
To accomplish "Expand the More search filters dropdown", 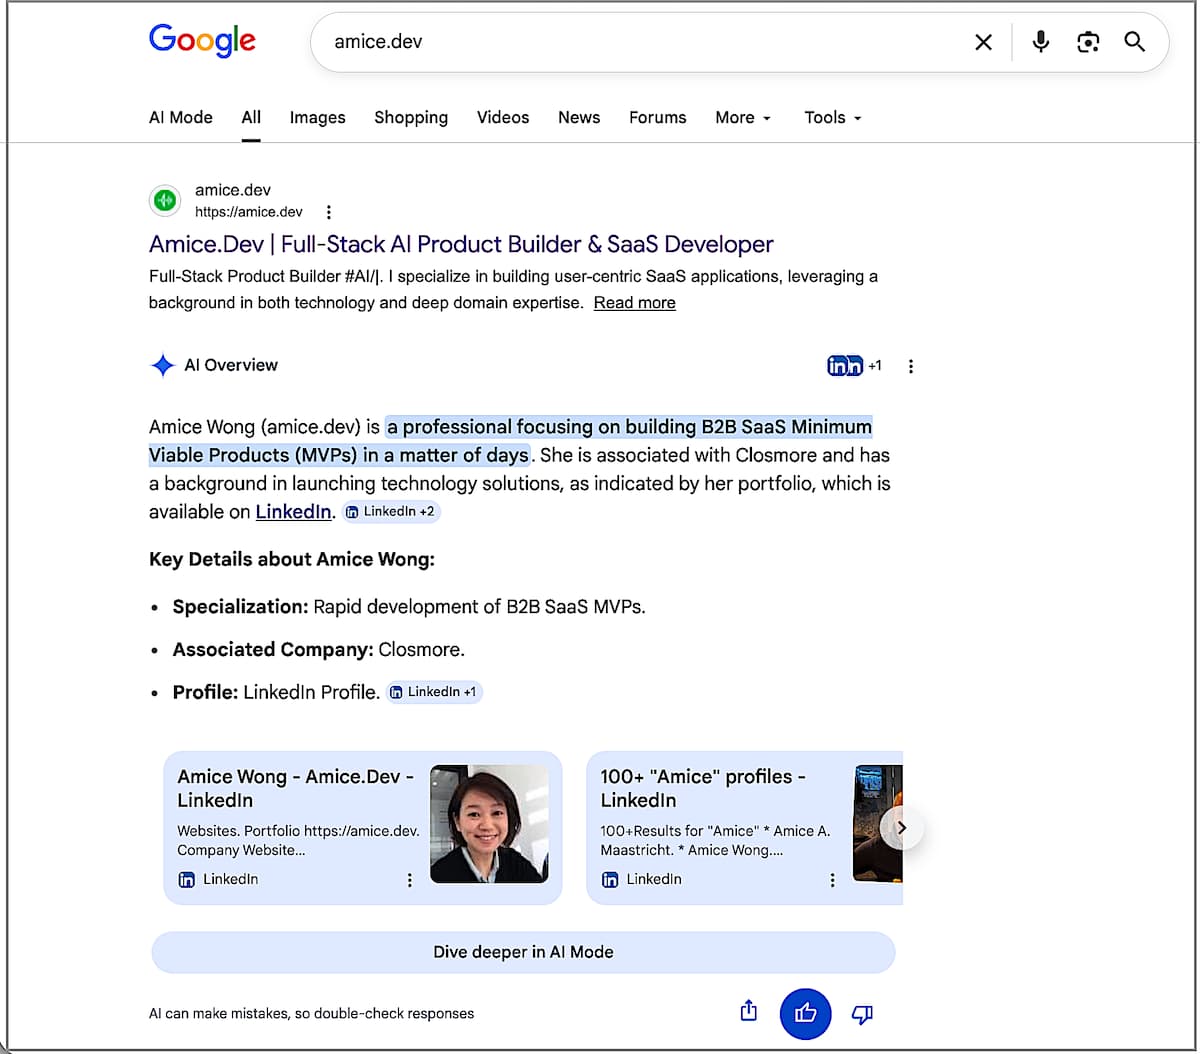I will click(743, 118).
